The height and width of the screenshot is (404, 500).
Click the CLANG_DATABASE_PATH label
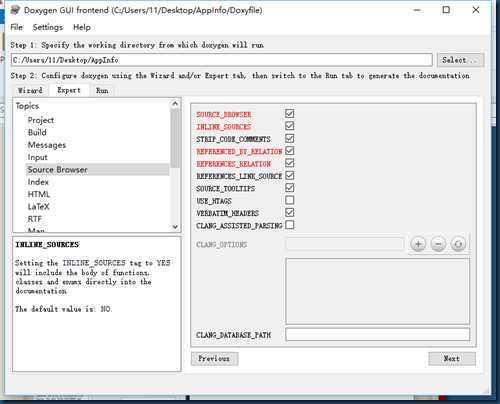click(233, 335)
